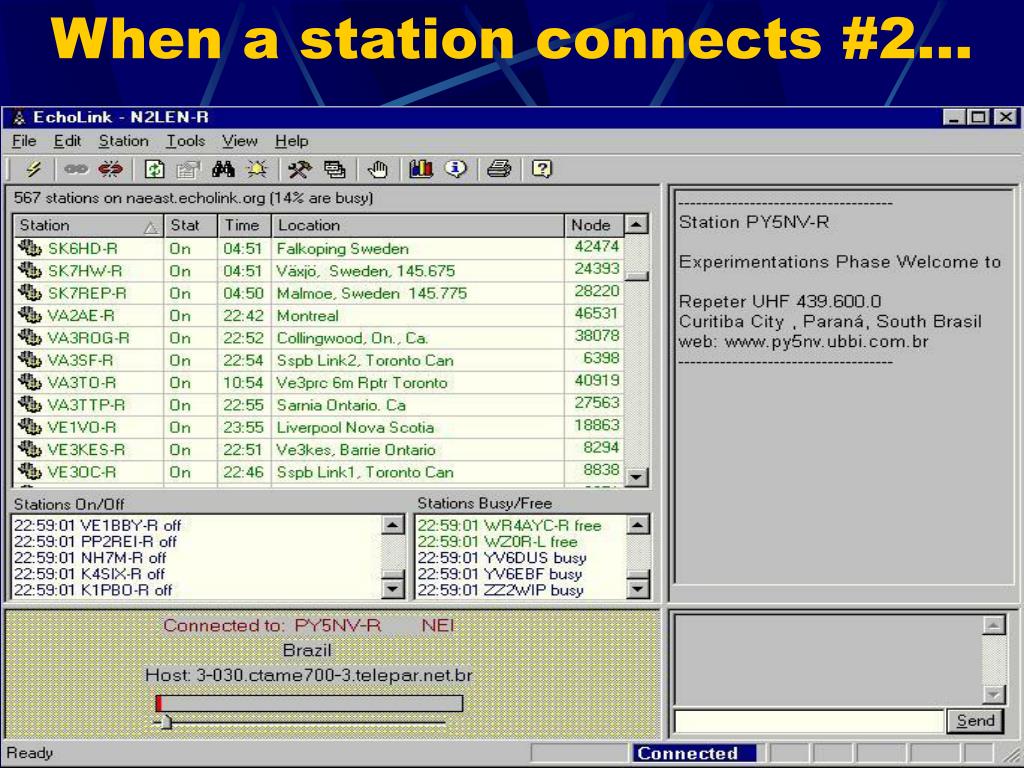Screen dimensions: 1024x768
Task: Click the green Refresh station list icon
Action: coord(155,170)
